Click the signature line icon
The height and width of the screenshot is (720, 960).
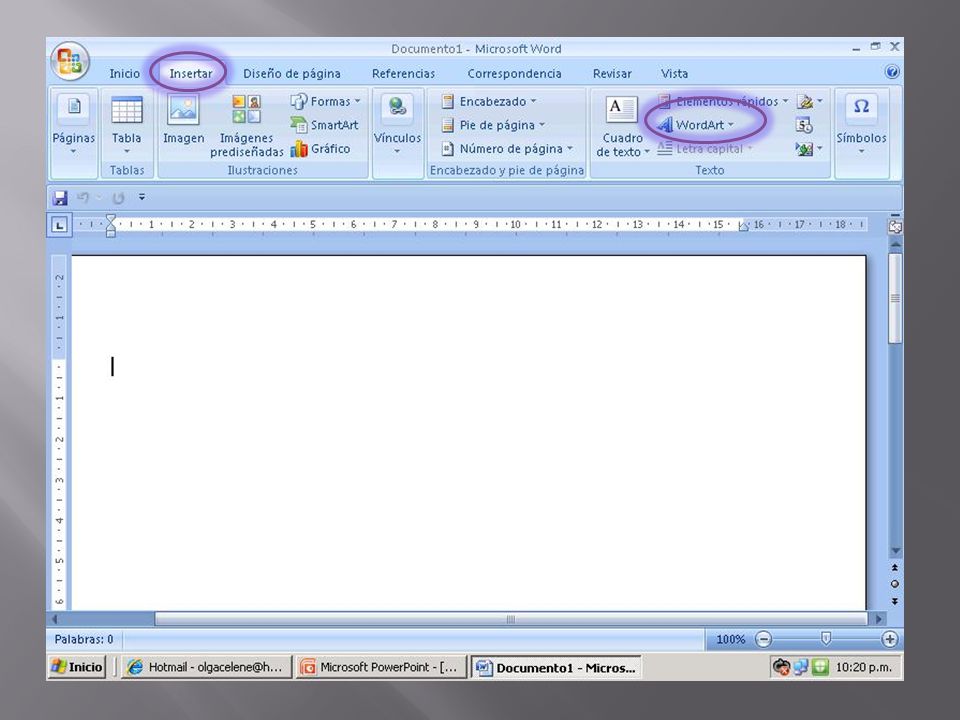(x=804, y=102)
